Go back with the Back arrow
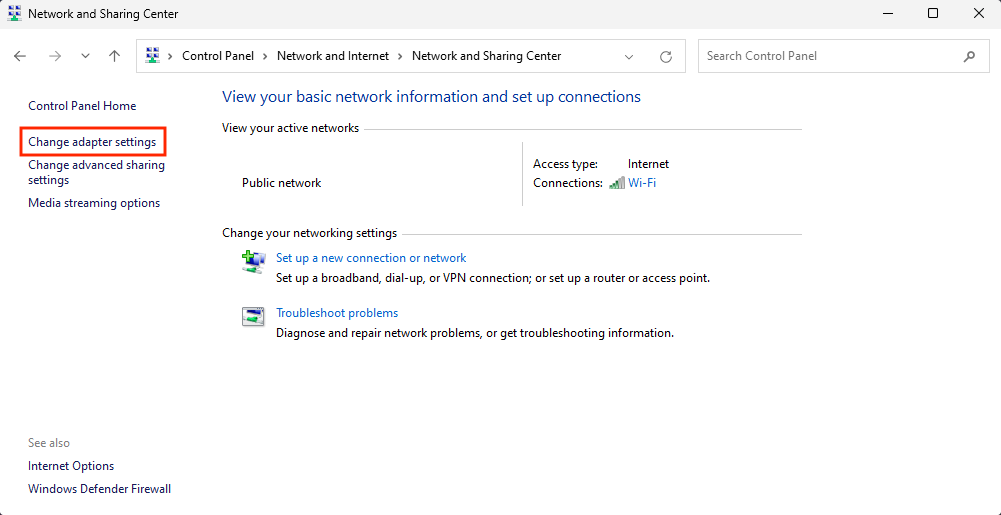 tap(20, 56)
